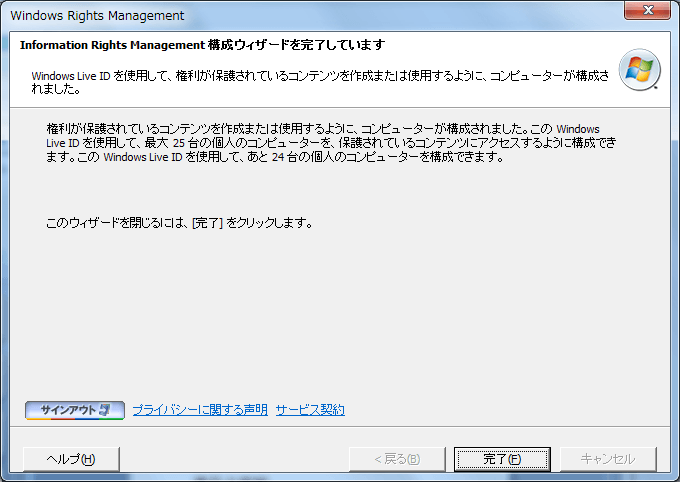680x482 pixels.
Task: Select the wizard heading "Information Rights Management 構成ウィザードを完了しています"
Action: point(203,45)
